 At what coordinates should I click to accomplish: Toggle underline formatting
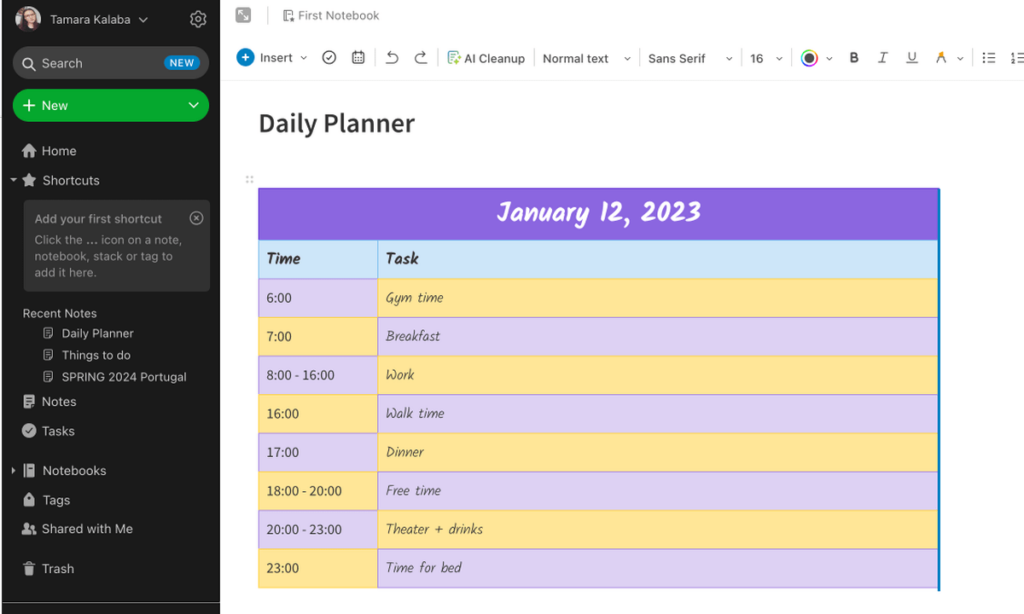(911, 58)
